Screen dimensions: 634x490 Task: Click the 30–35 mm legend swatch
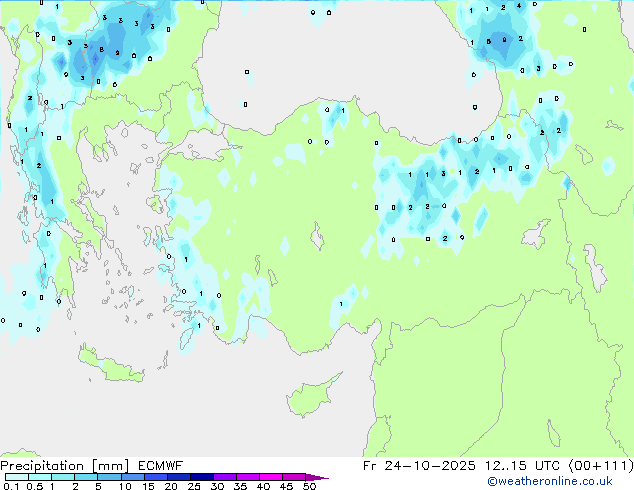225,477
